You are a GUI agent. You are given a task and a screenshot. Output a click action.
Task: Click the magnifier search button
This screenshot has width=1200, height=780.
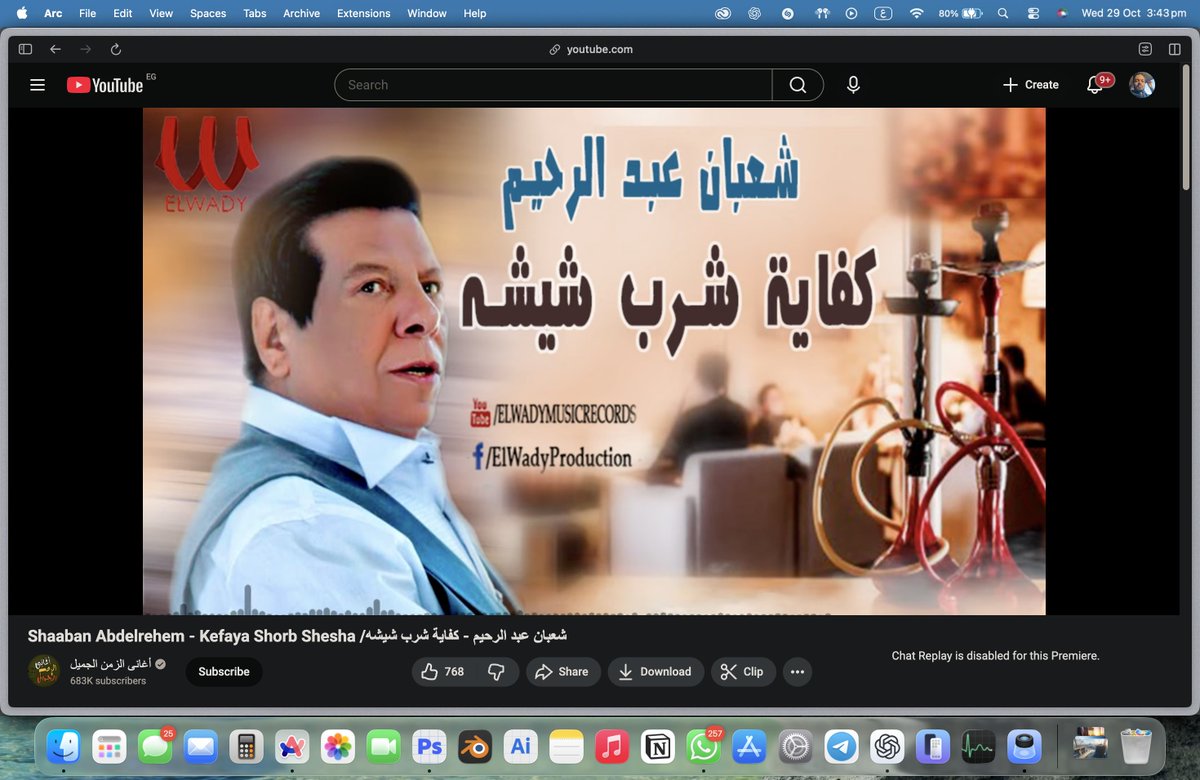[x=798, y=85]
